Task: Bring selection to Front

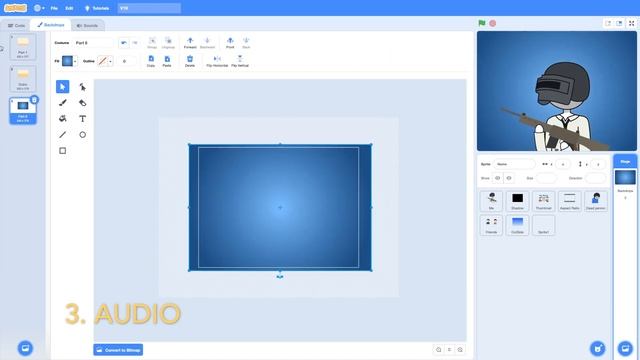Action: (230, 42)
